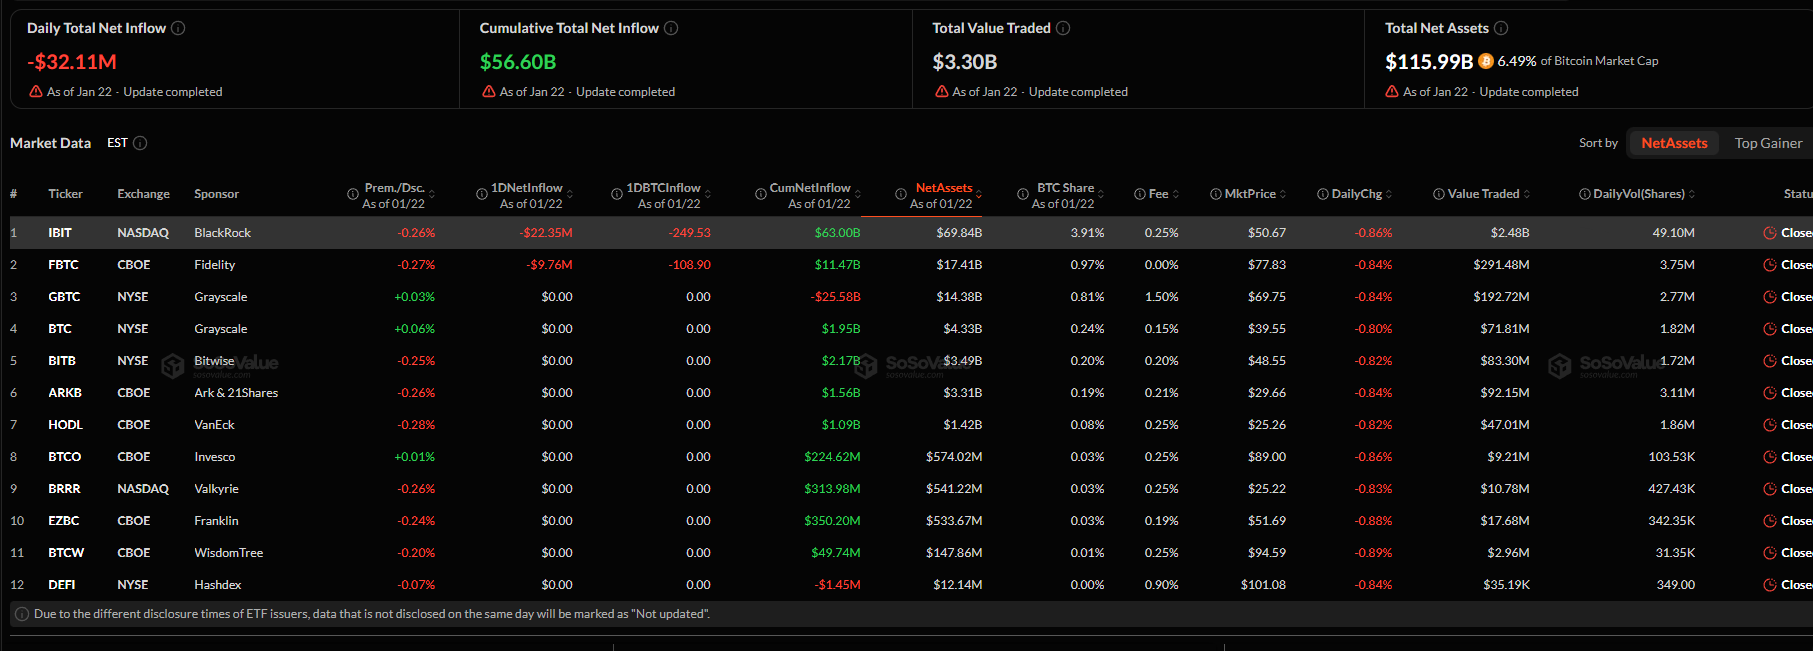Click info icon beside Daily Total Net Inflow
This screenshot has height=651, width=1813.
[x=178, y=28]
